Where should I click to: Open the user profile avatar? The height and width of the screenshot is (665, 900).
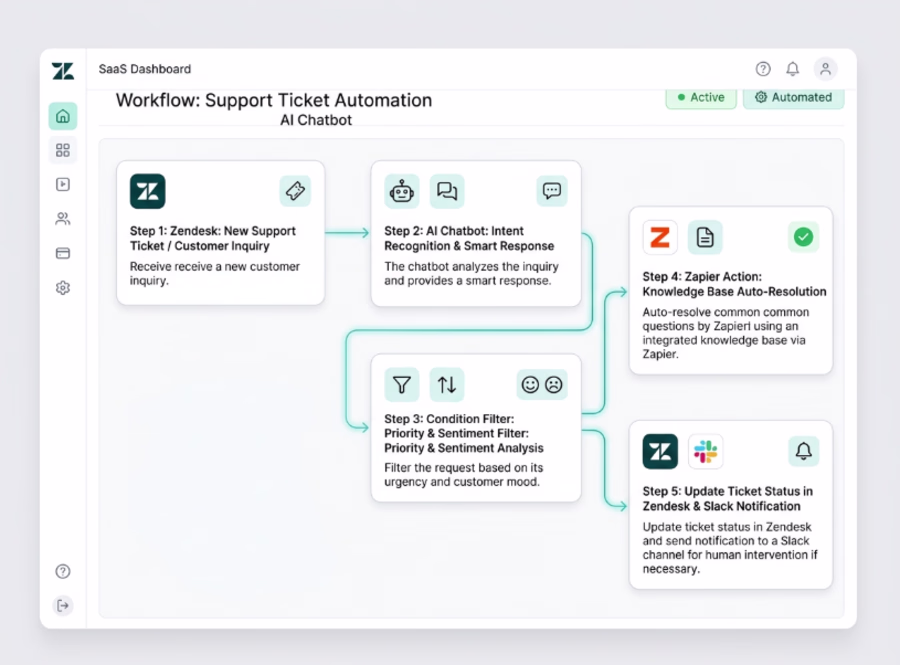[825, 69]
